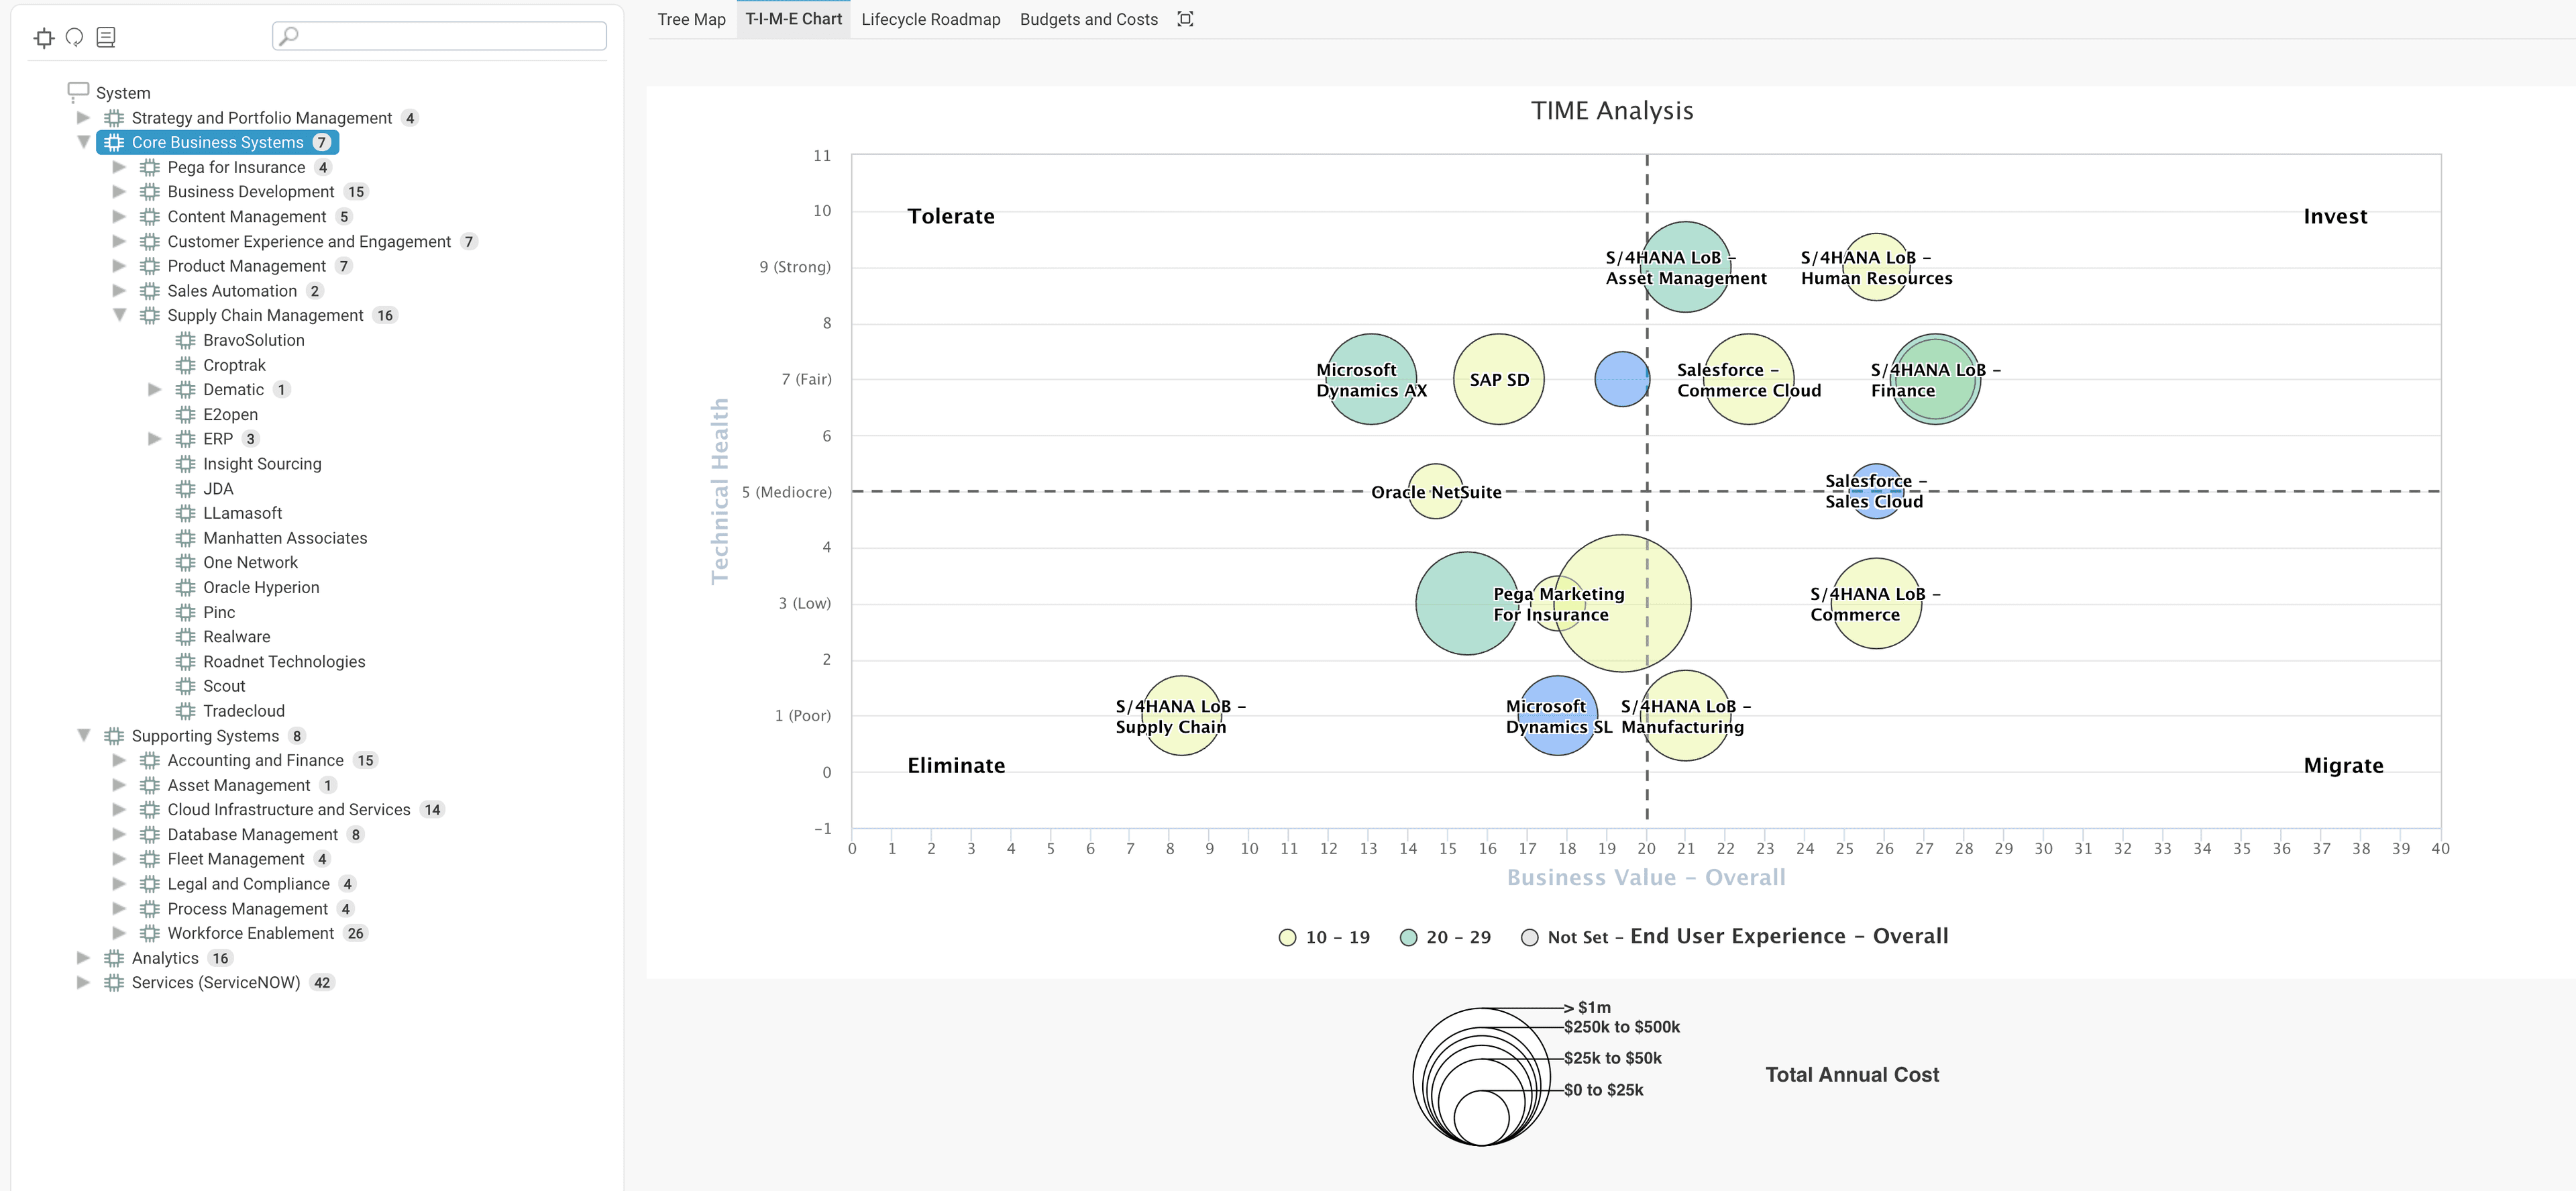Collapse the Supply Chain Management node
This screenshot has width=2576, height=1191.
[x=120, y=315]
